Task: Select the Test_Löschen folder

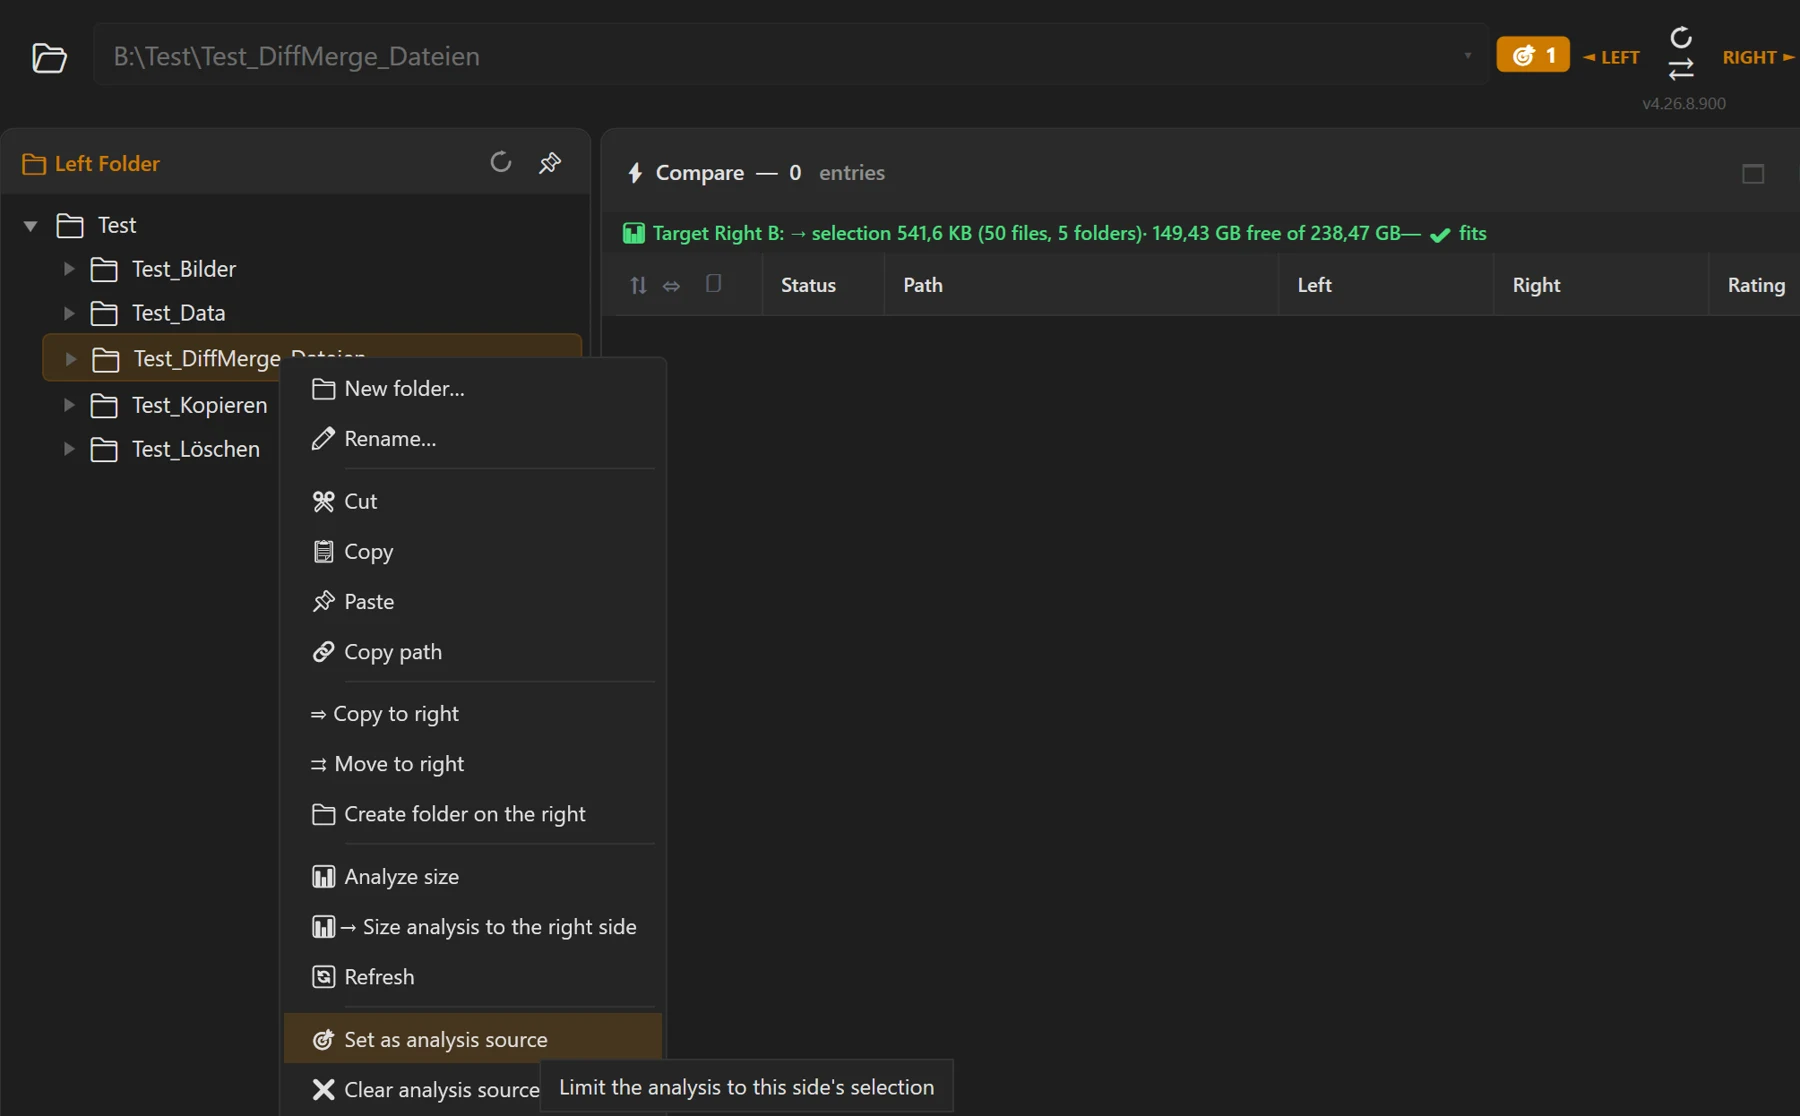Action: click(x=196, y=449)
